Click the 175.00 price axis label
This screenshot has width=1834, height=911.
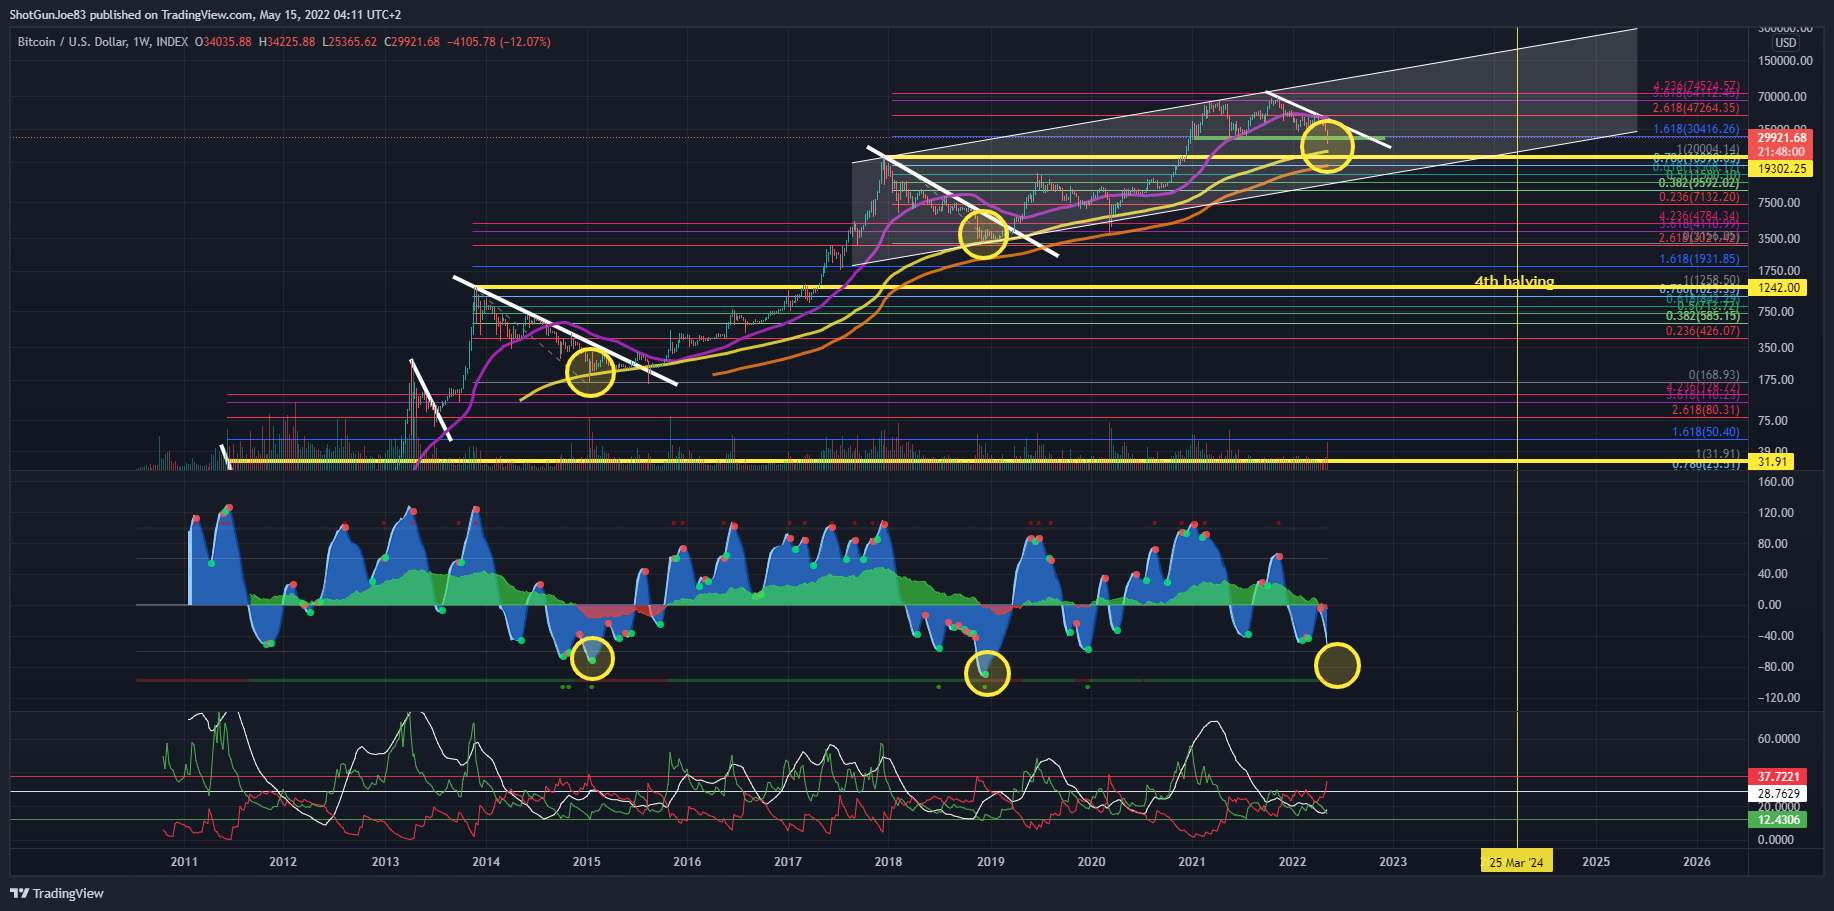(1777, 380)
